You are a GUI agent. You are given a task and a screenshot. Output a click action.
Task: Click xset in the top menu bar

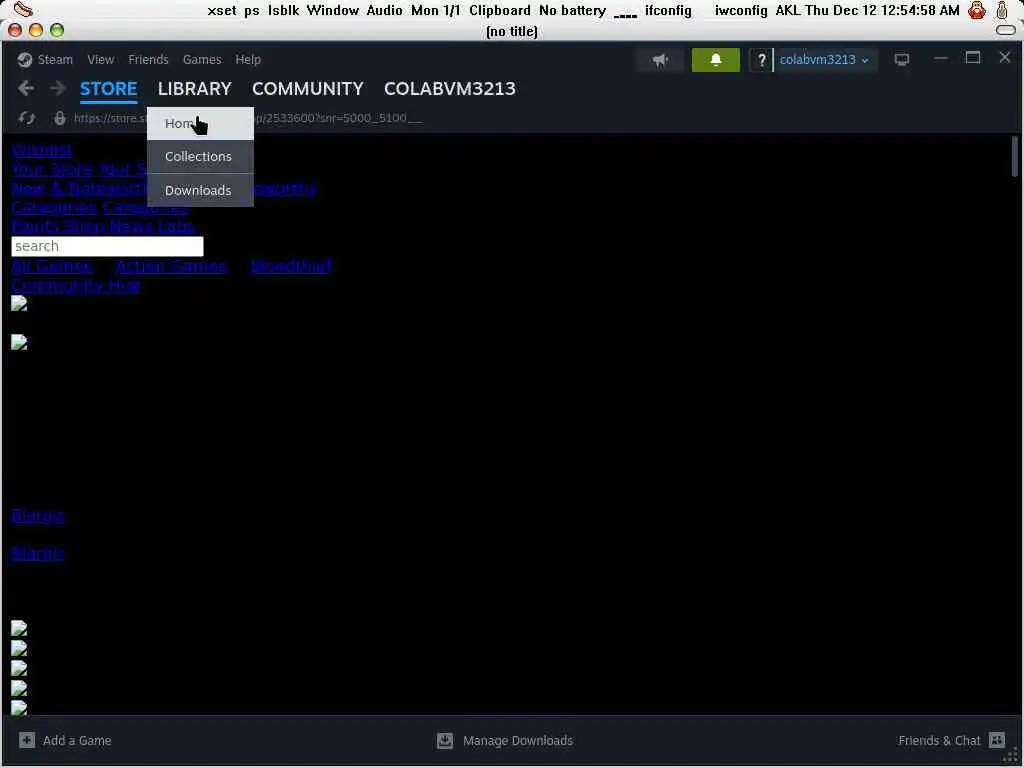click(x=222, y=10)
